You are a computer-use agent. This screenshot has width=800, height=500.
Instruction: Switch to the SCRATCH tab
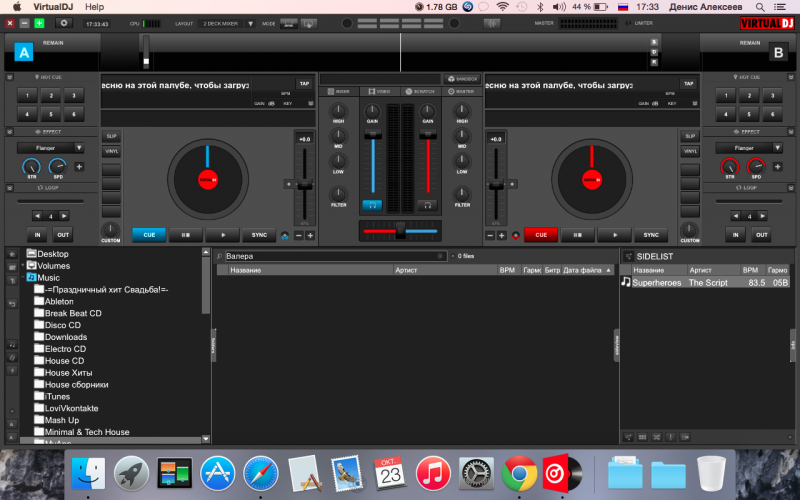tap(420, 91)
